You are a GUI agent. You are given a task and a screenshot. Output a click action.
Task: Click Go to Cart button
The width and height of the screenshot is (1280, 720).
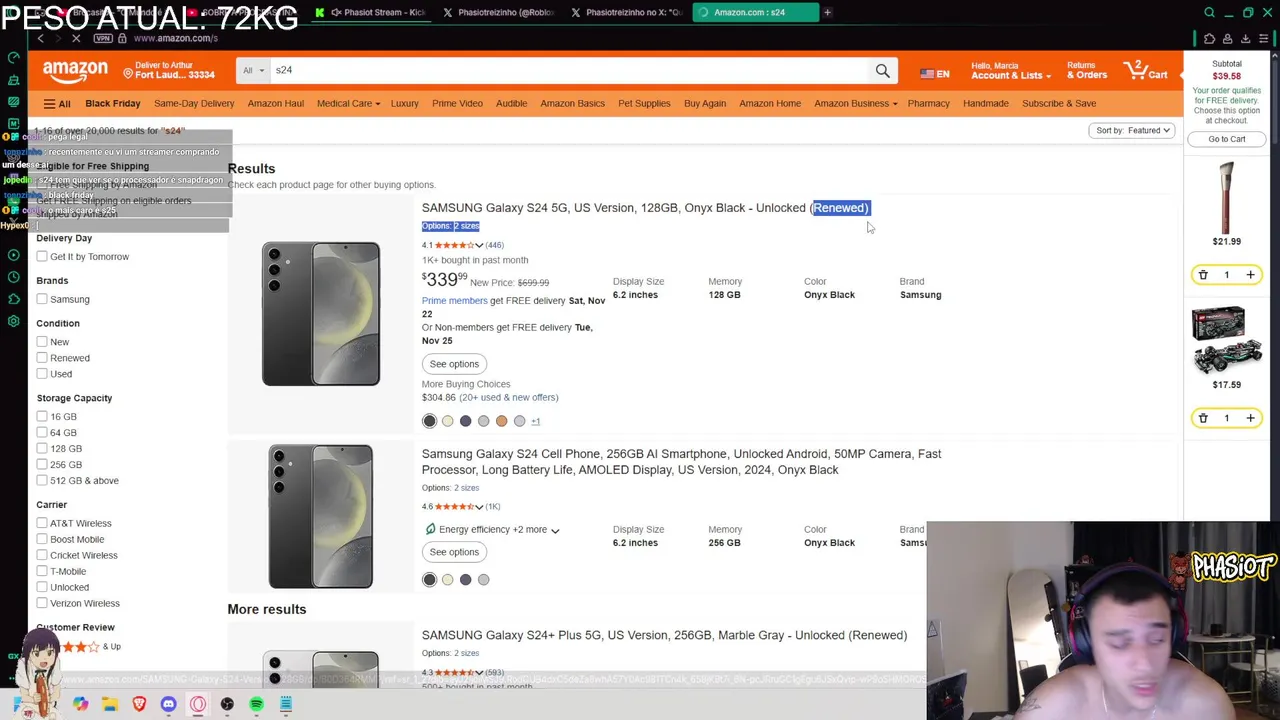click(x=1227, y=140)
